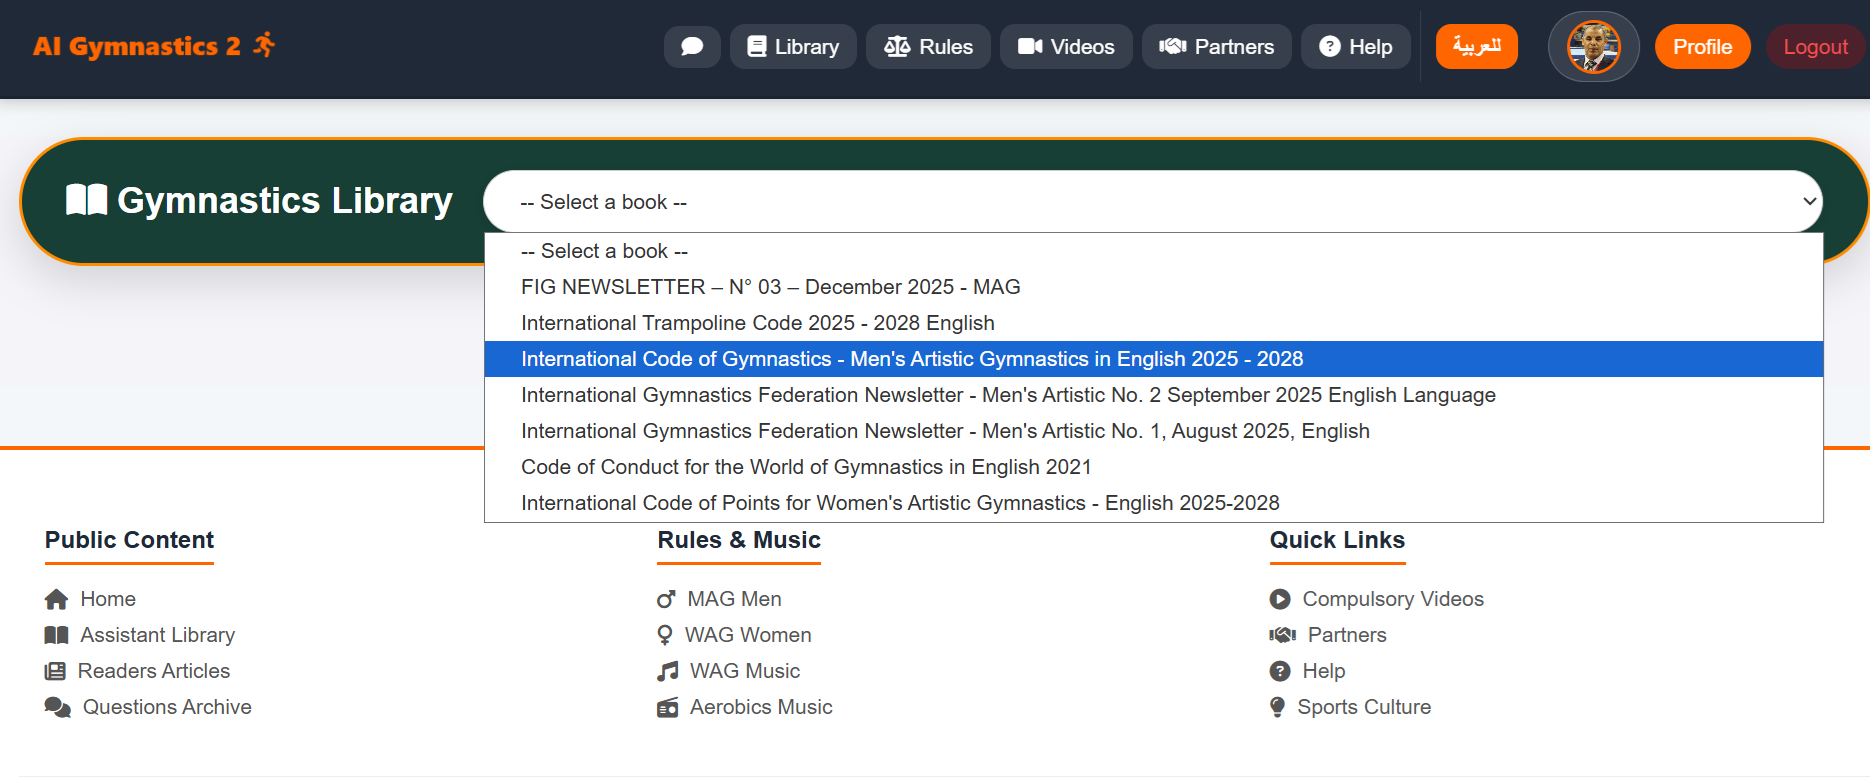This screenshot has width=1870, height=784.
Task: Open the Profile button
Action: (x=1702, y=47)
